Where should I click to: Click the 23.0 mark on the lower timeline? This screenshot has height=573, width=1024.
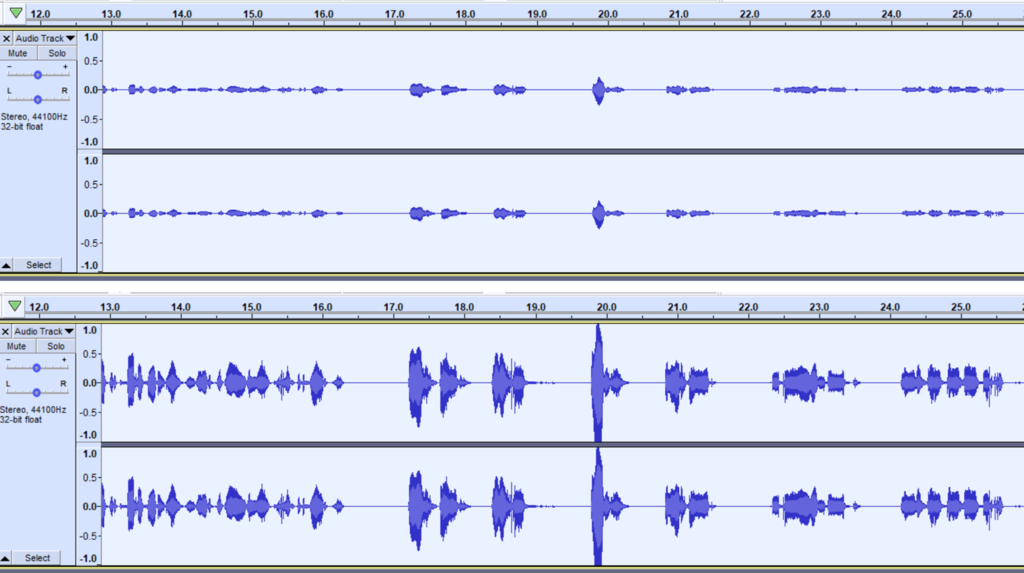[819, 307]
